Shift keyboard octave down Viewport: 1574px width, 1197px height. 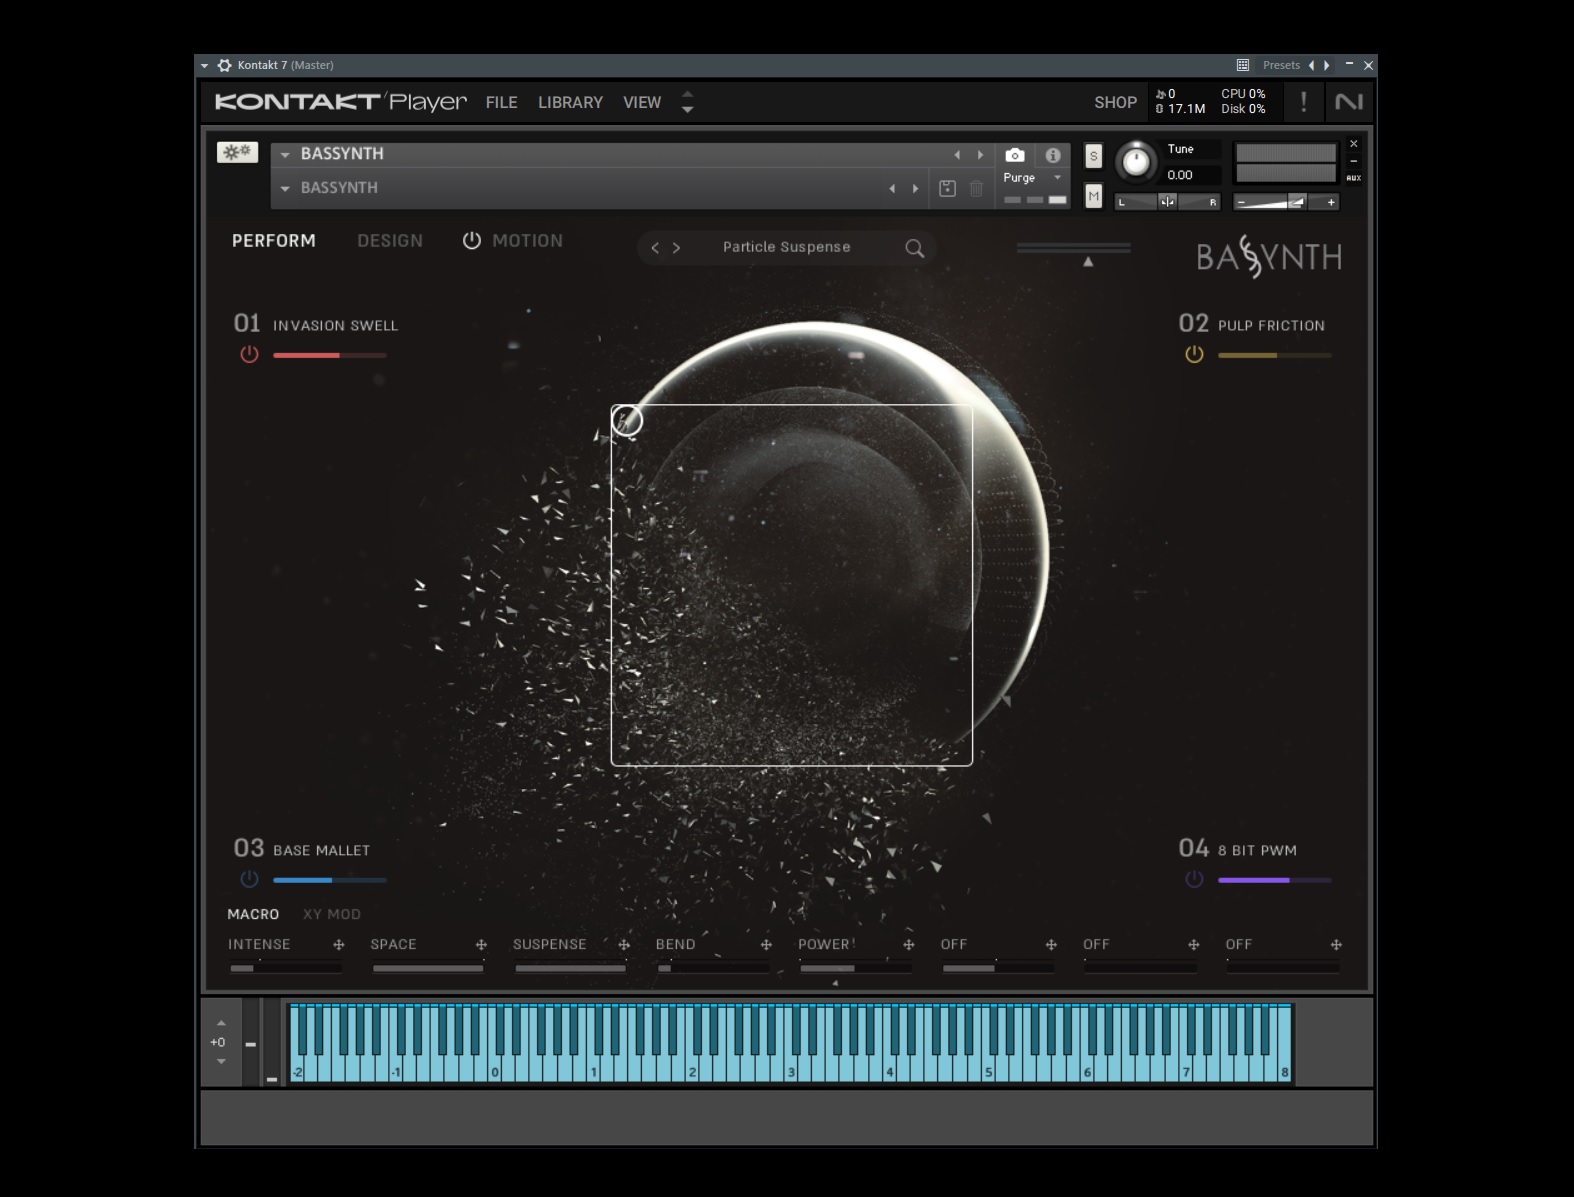point(221,1062)
